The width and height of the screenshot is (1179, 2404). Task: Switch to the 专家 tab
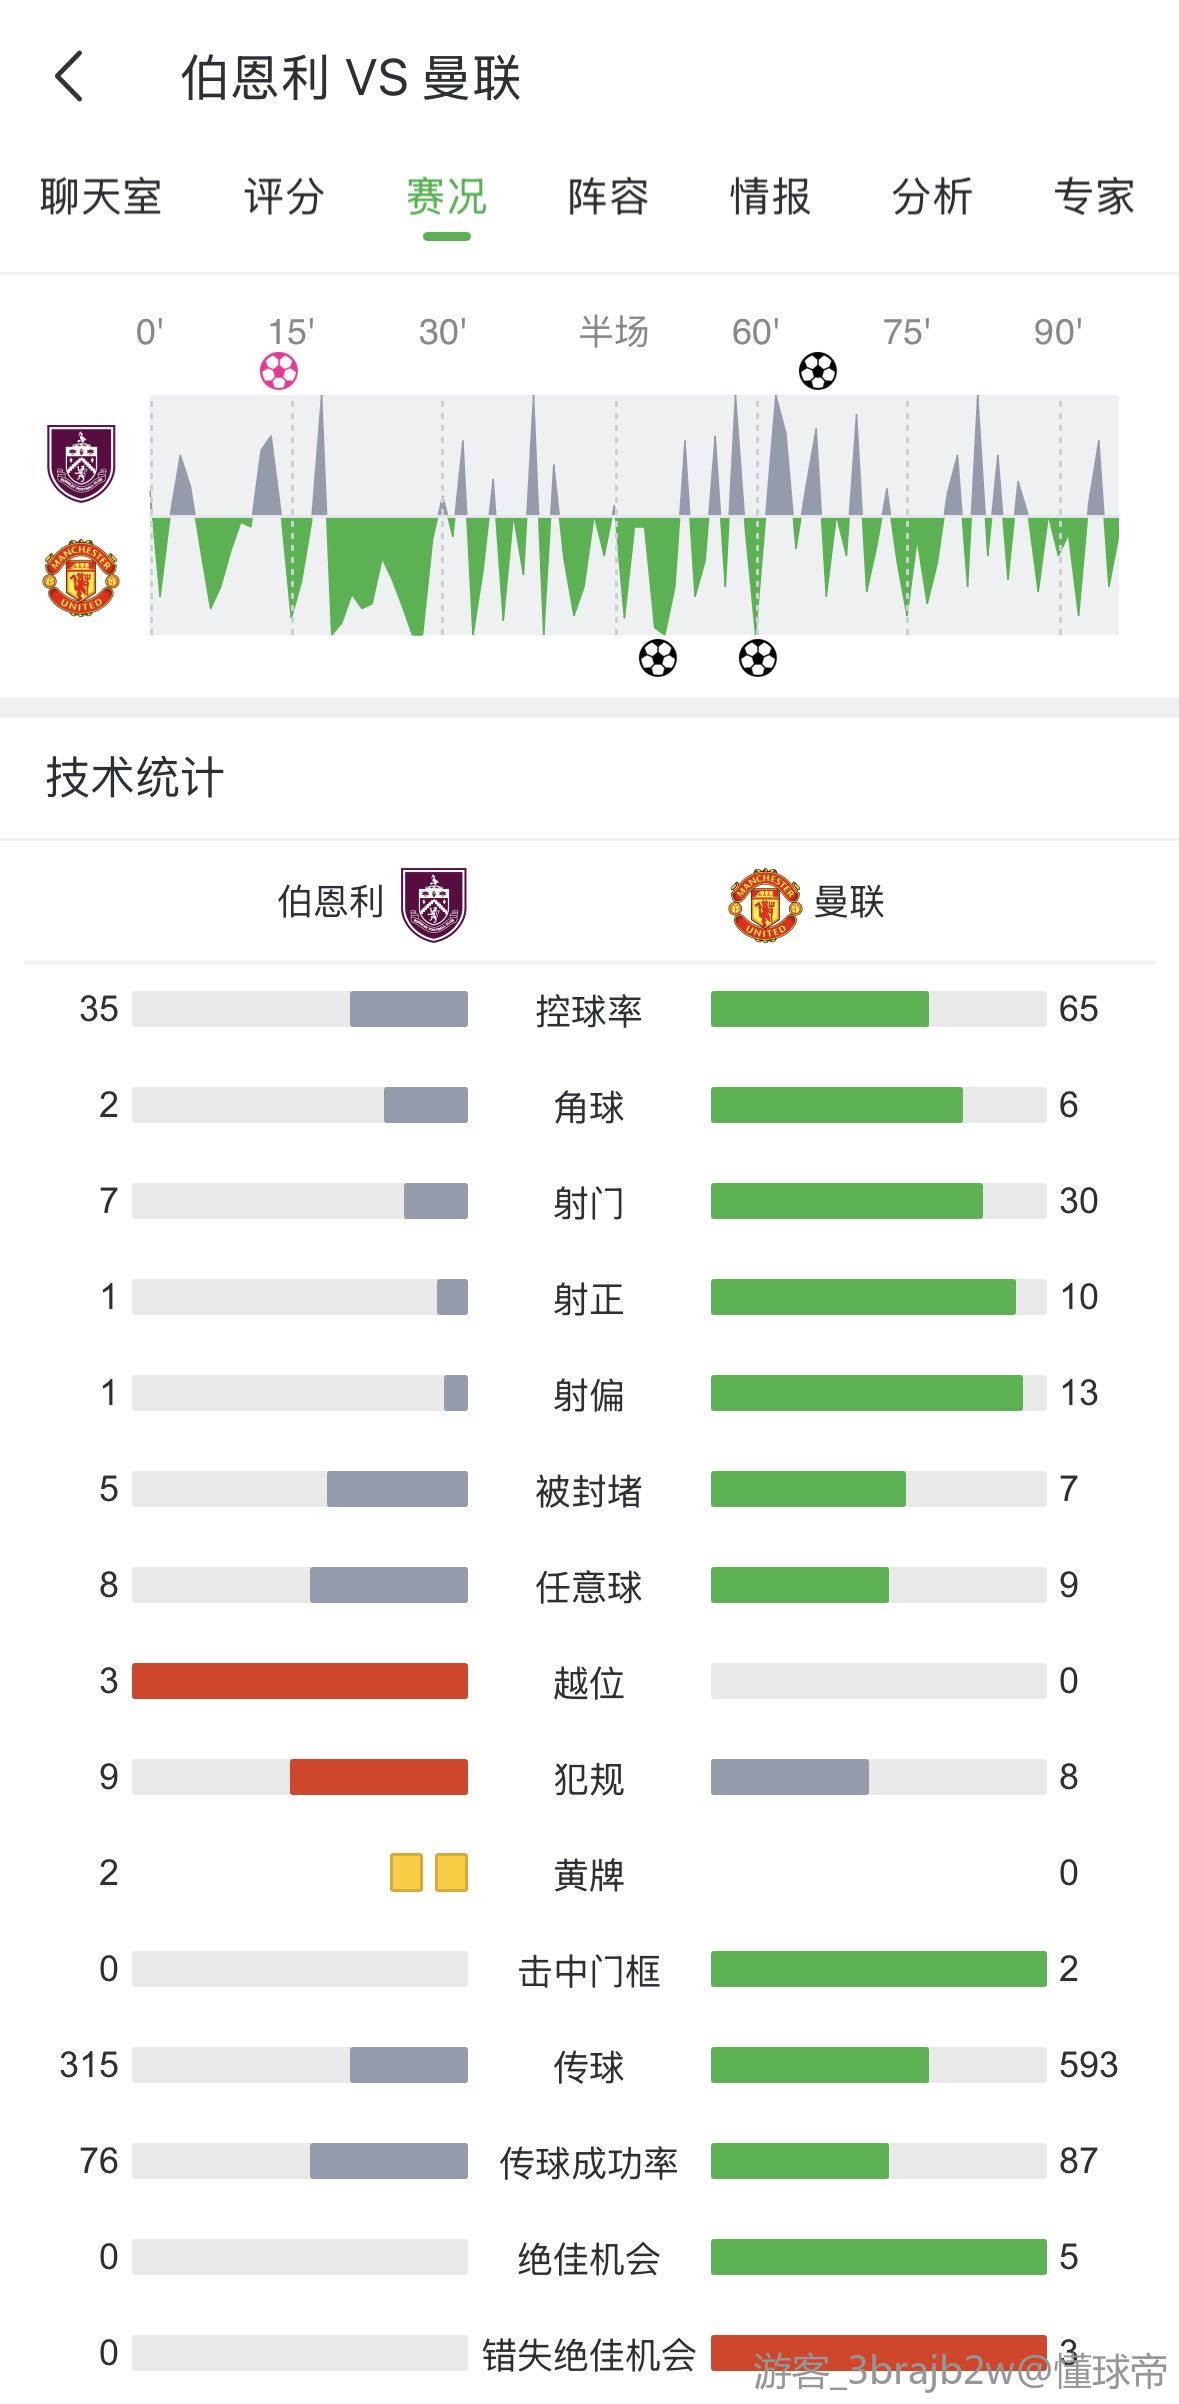pyautogui.click(x=1094, y=197)
